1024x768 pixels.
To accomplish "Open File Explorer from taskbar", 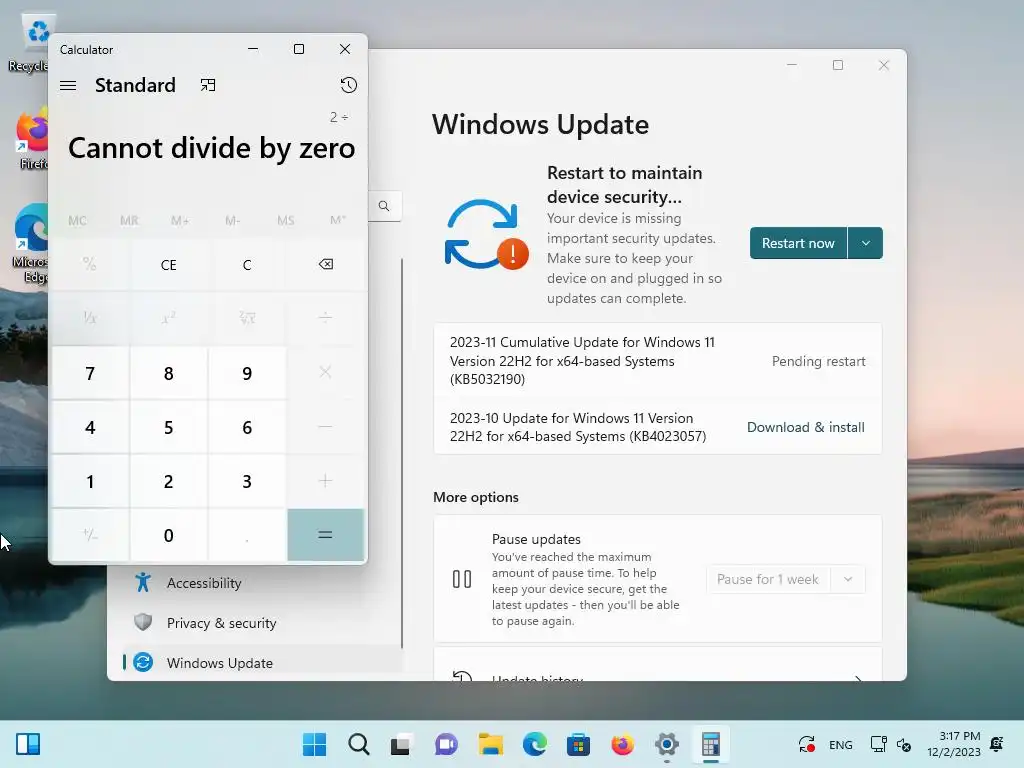I will pos(490,744).
